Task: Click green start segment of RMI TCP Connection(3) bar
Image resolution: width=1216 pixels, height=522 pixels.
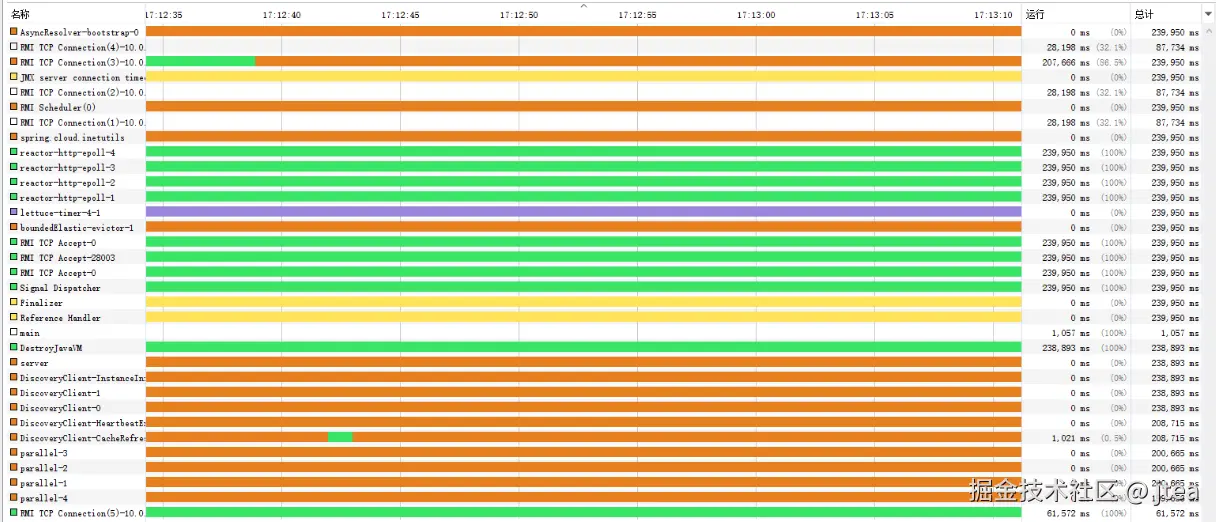Action: (200, 62)
